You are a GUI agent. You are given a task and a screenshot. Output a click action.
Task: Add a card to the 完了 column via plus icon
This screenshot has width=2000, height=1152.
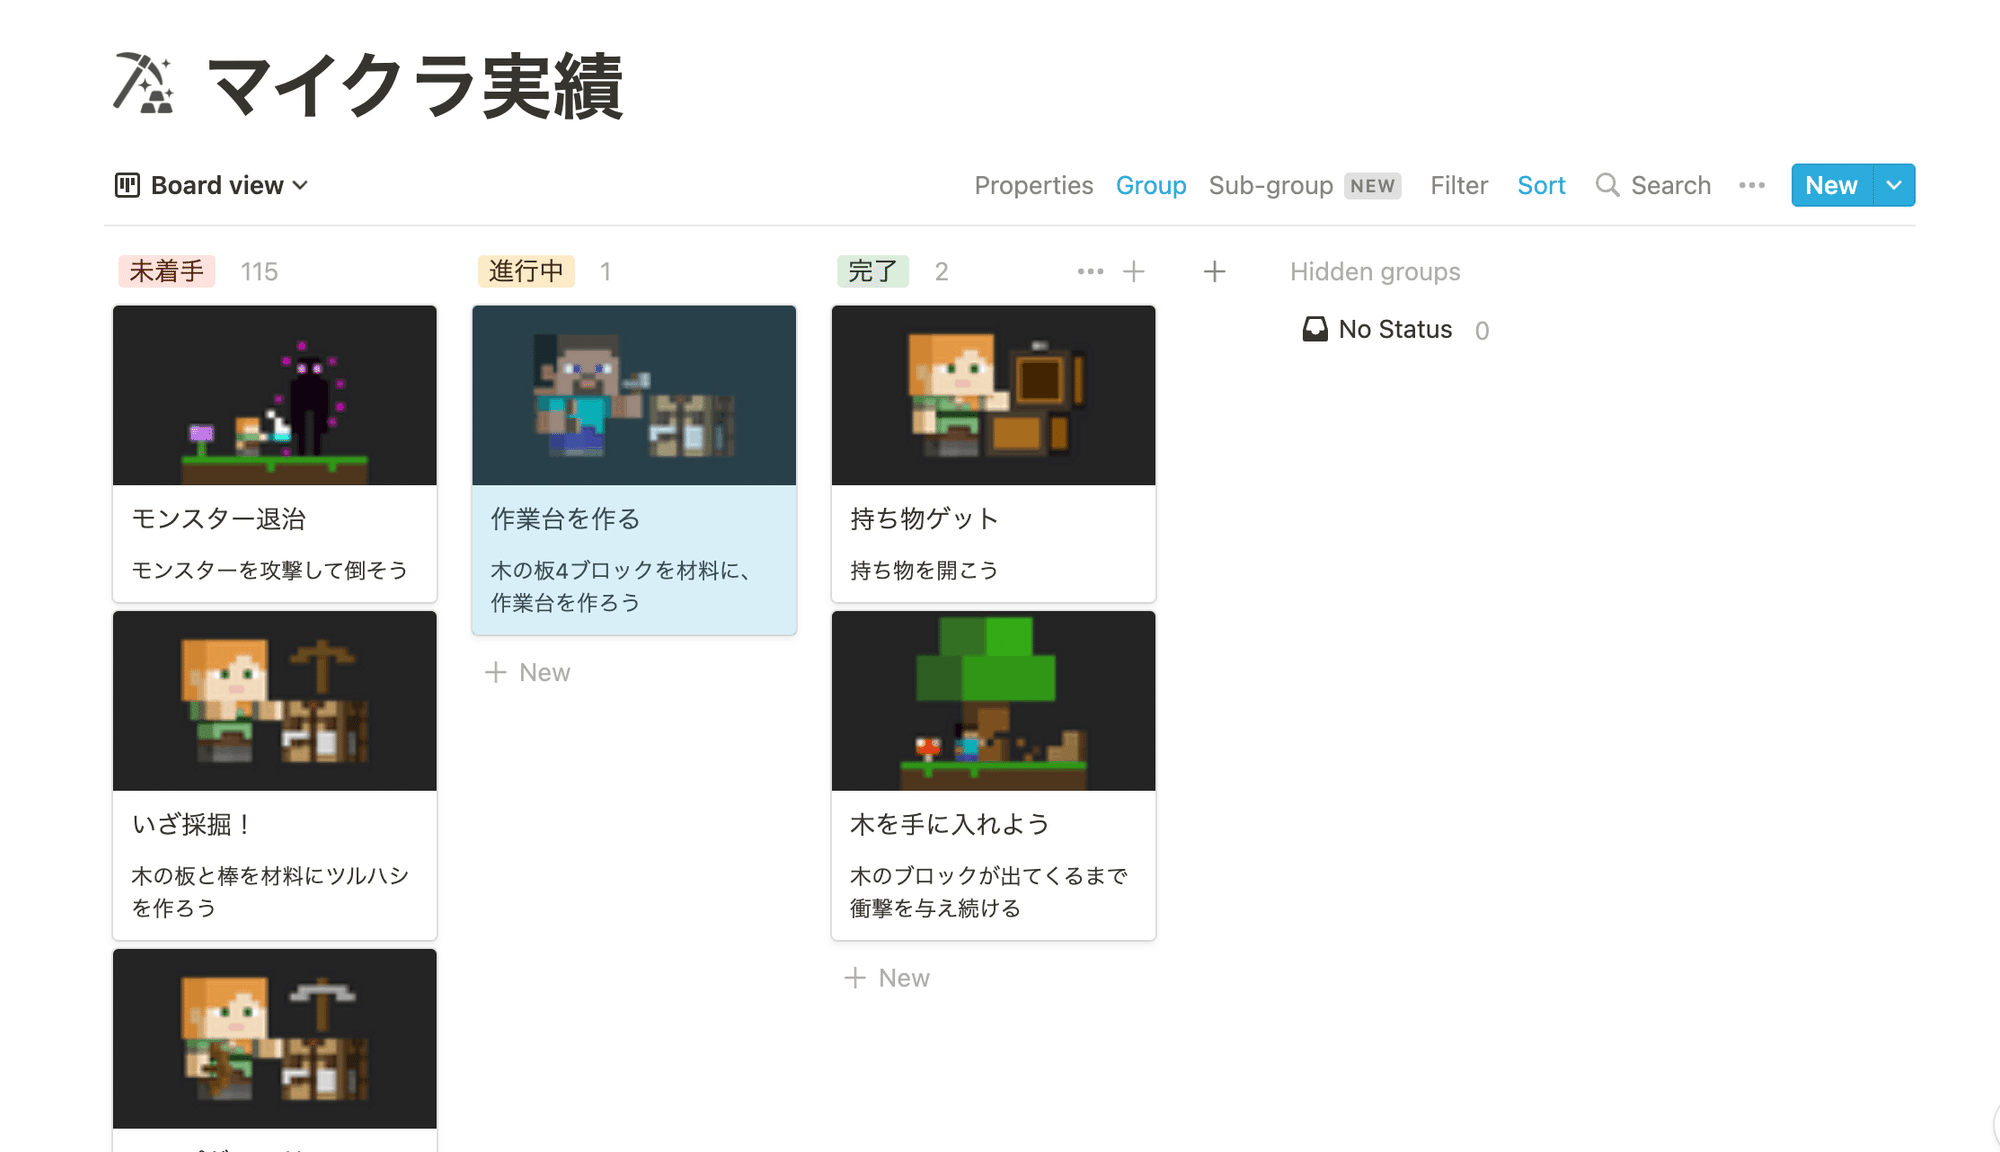(1135, 271)
